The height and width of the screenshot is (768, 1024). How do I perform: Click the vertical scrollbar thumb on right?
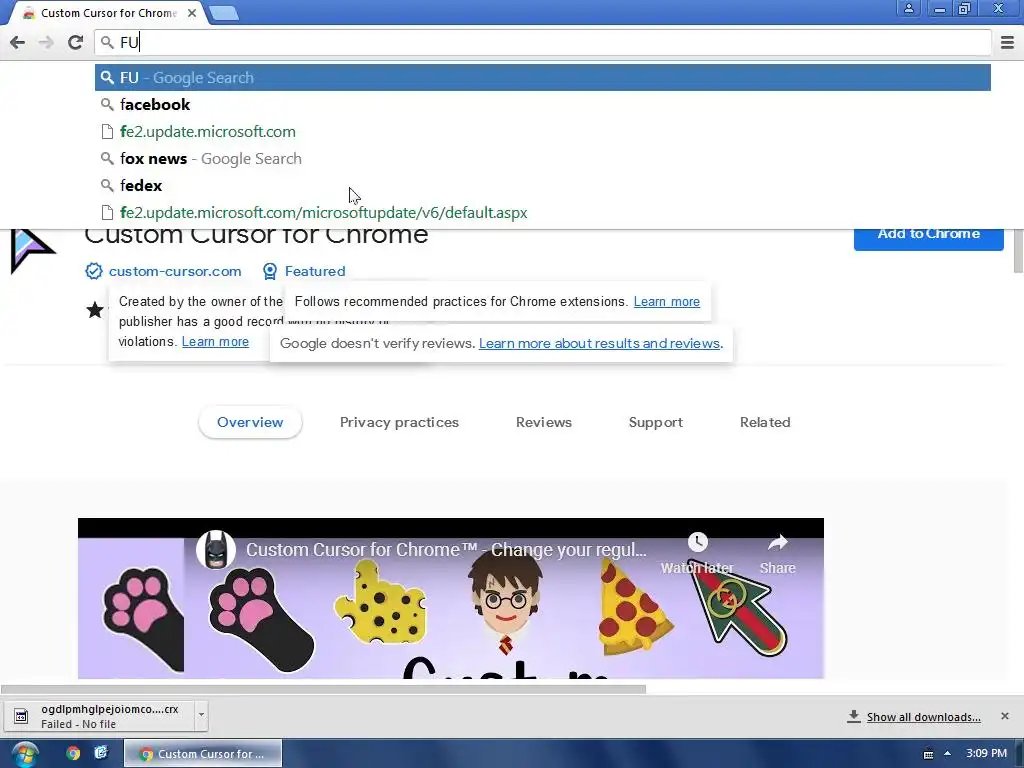(1018, 251)
